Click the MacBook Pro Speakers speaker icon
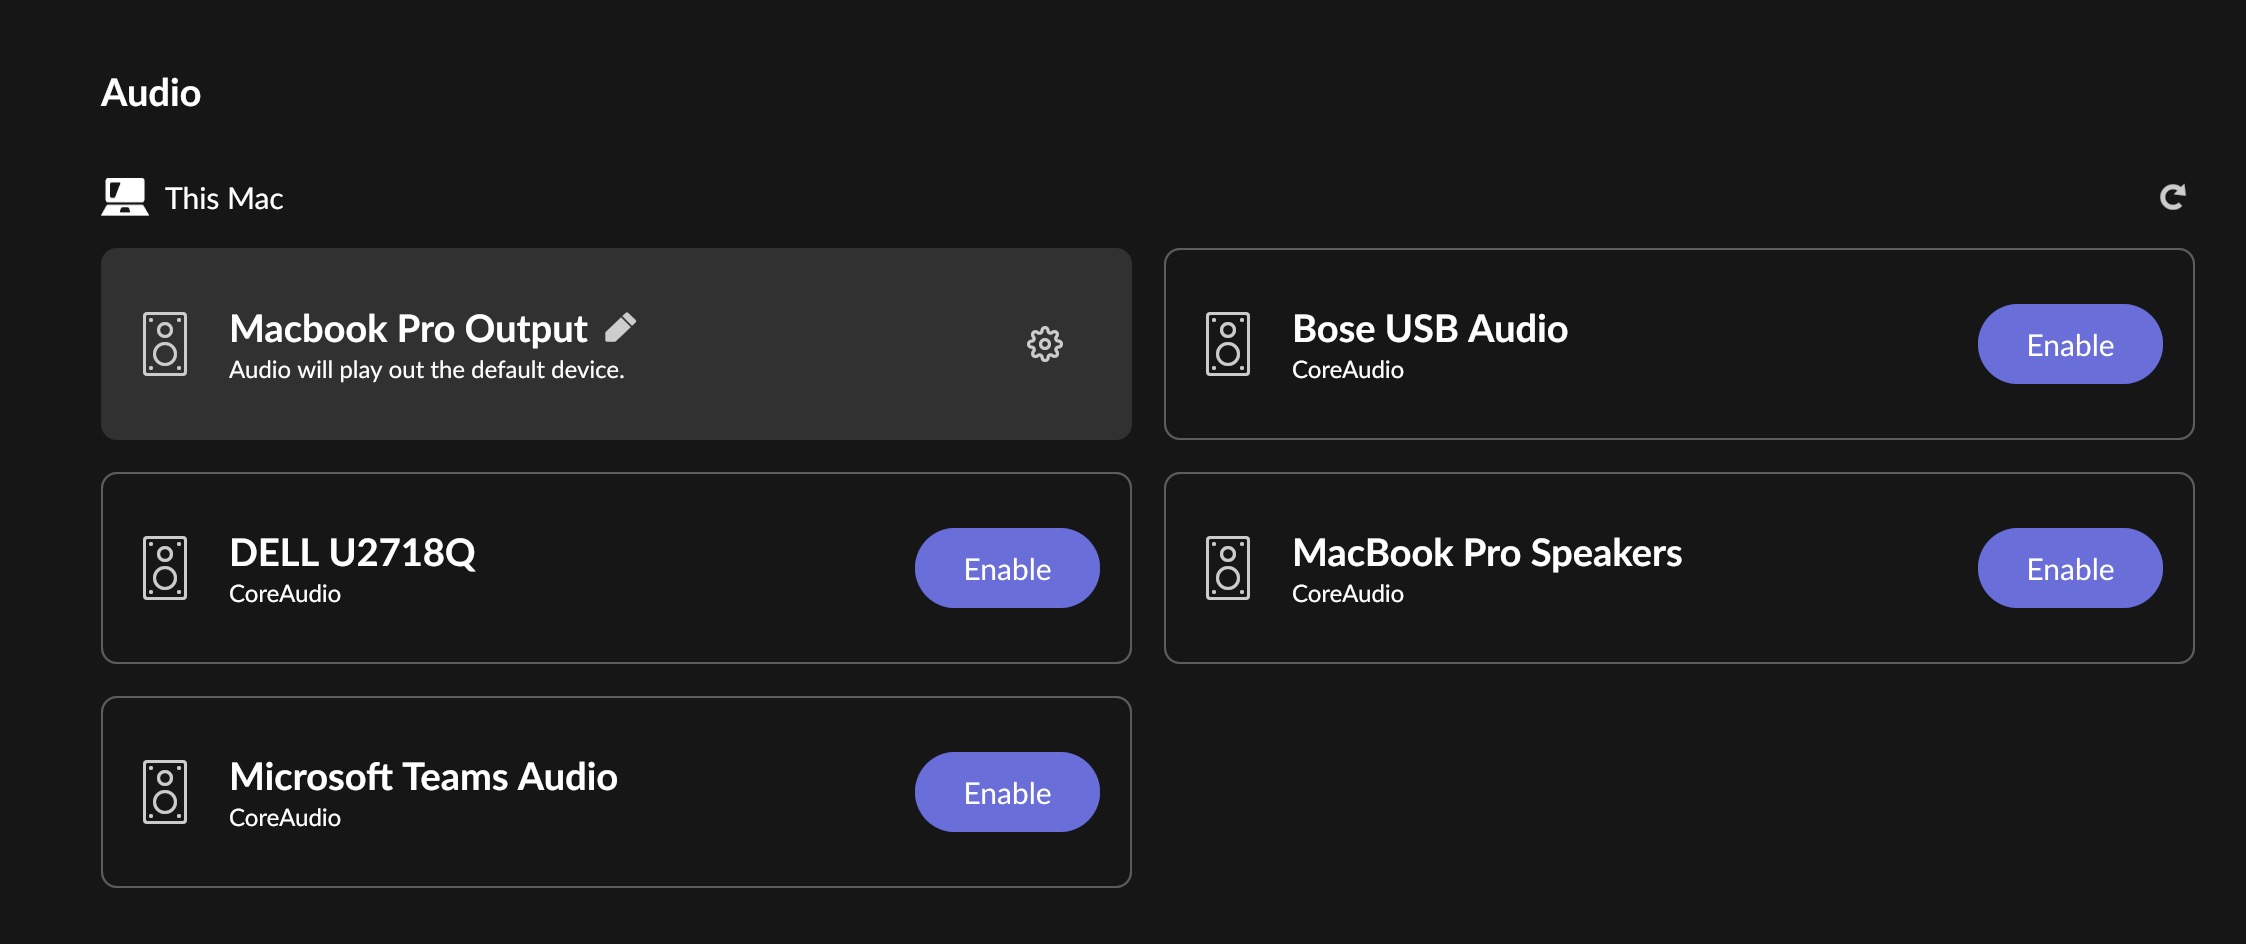This screenshot has height=944, width=2246. [1228, 568]
